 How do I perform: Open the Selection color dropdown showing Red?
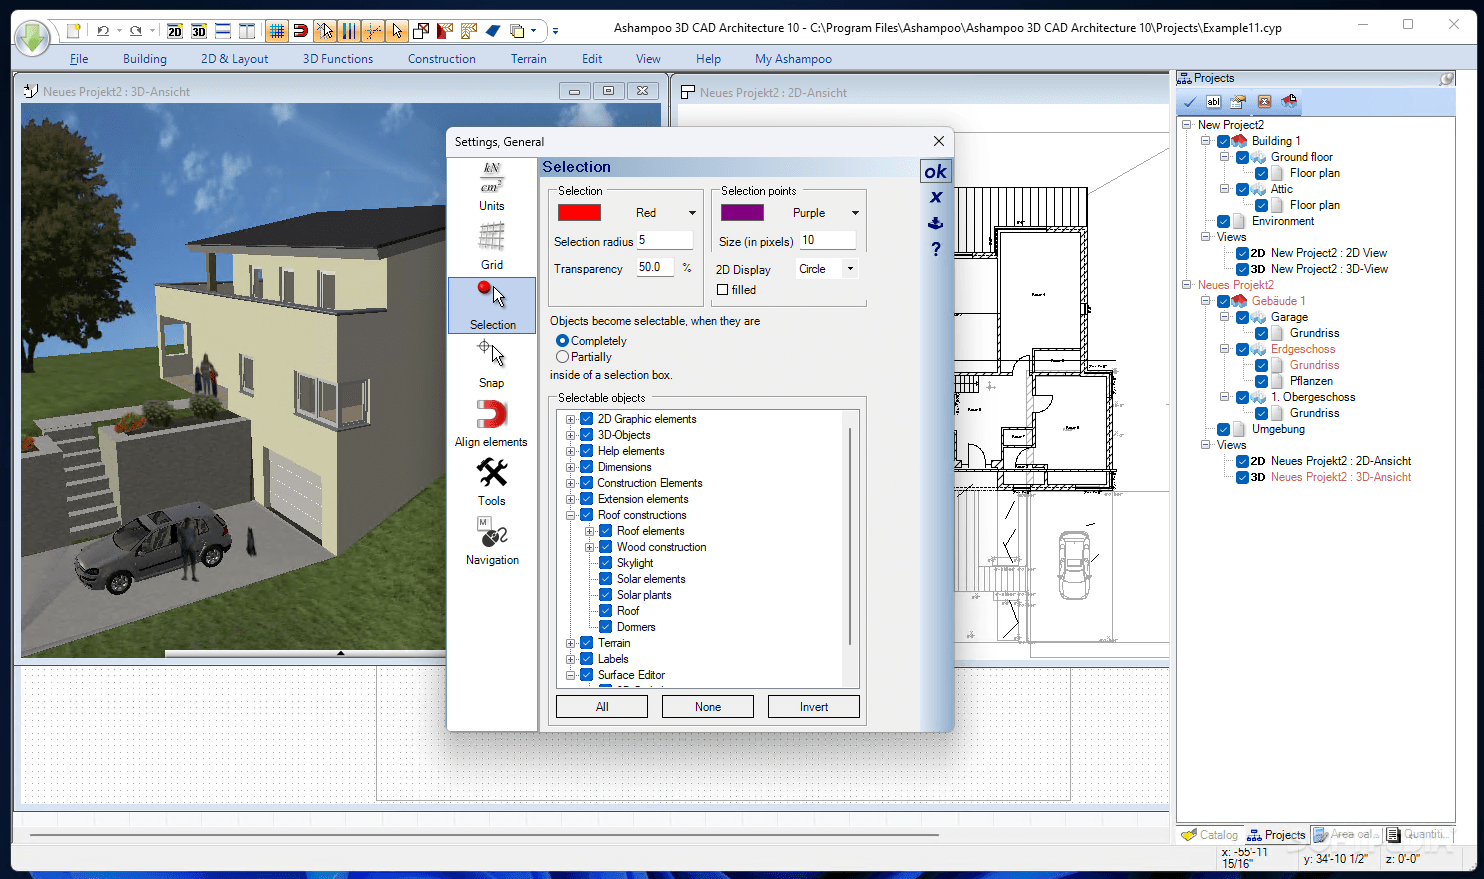692,213
